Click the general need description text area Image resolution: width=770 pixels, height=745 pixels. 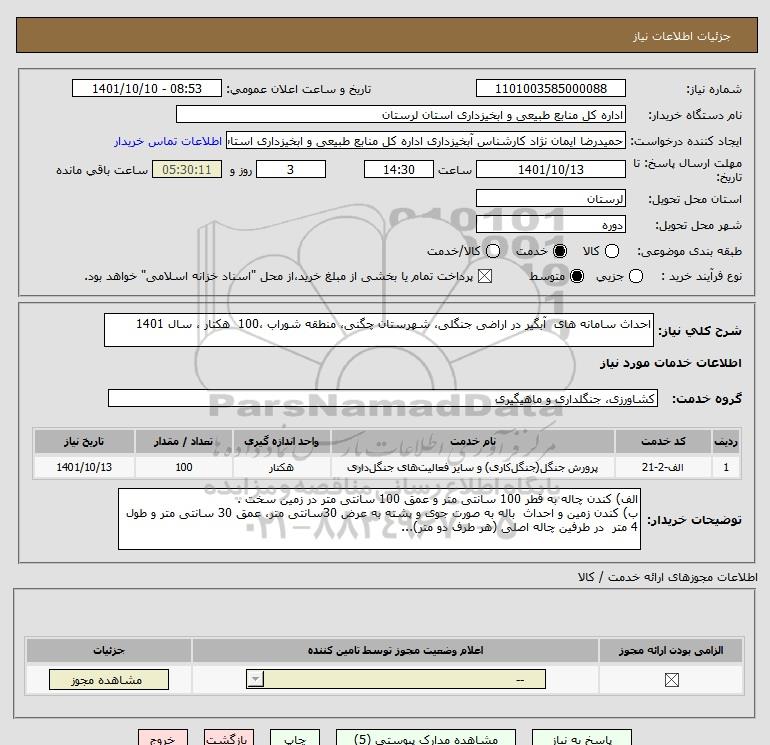(379, 330)
